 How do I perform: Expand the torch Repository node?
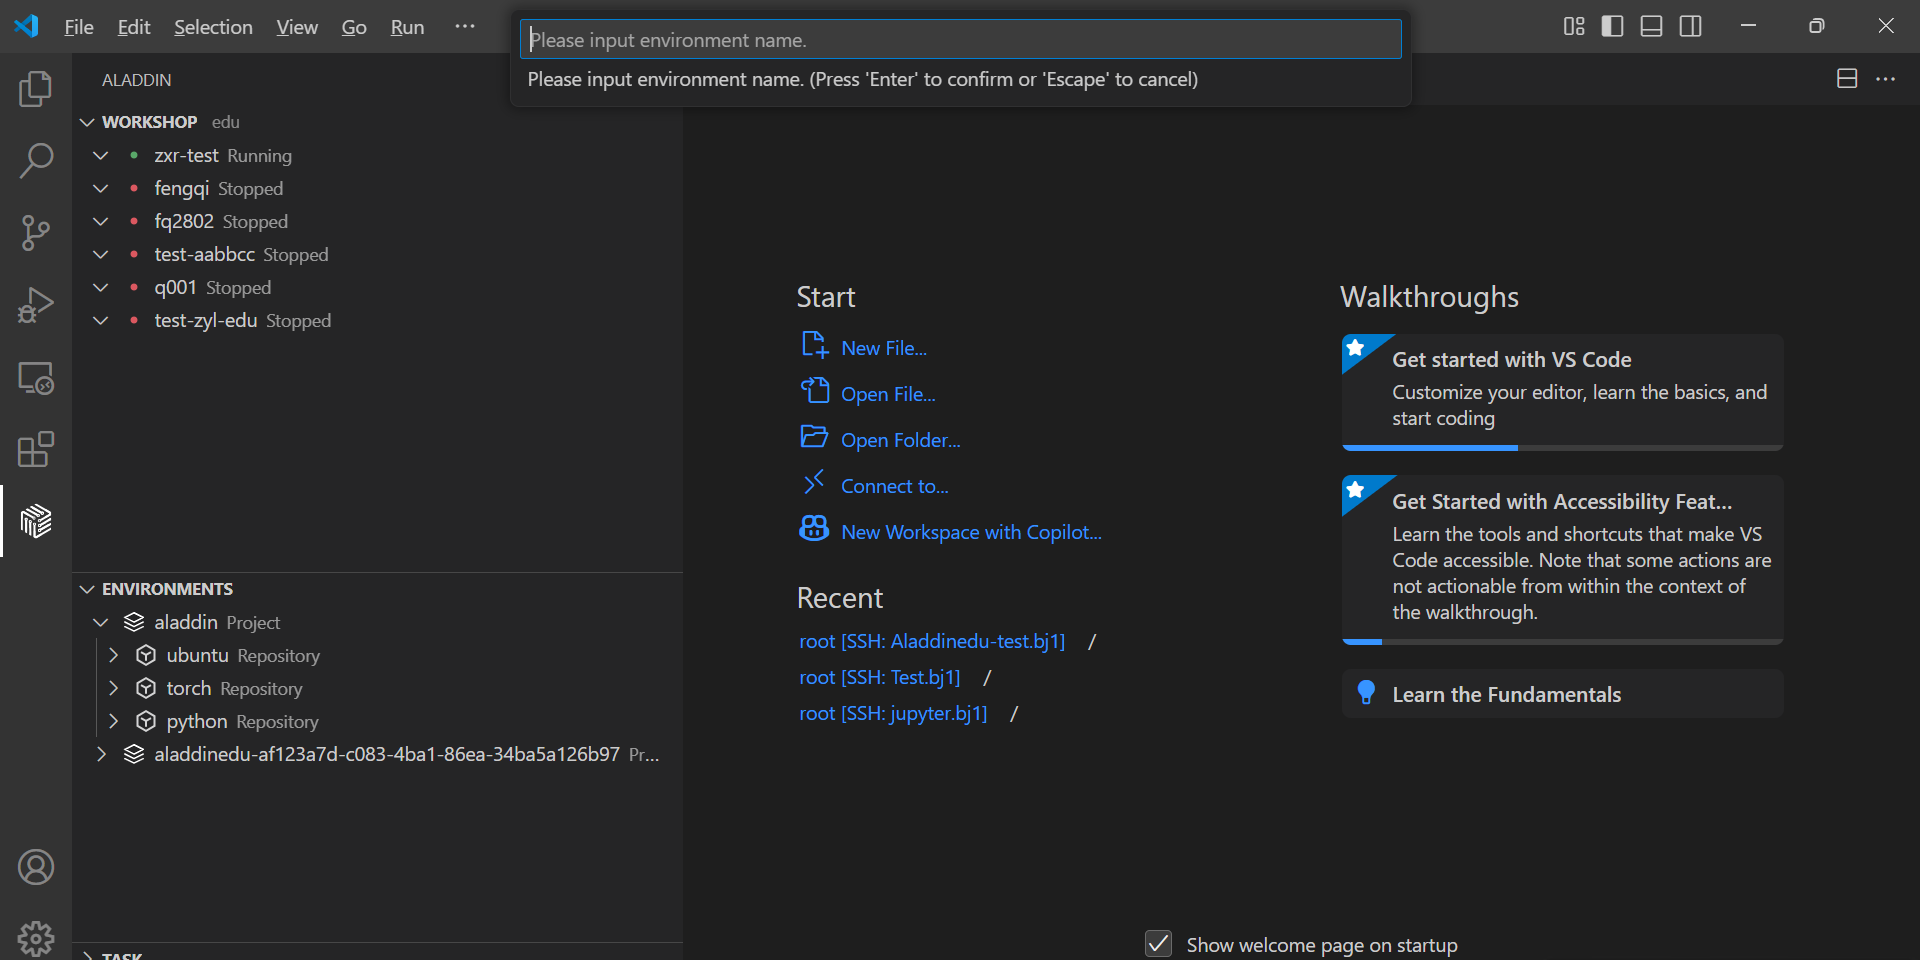pyautogui.click(x=114, y=688)
